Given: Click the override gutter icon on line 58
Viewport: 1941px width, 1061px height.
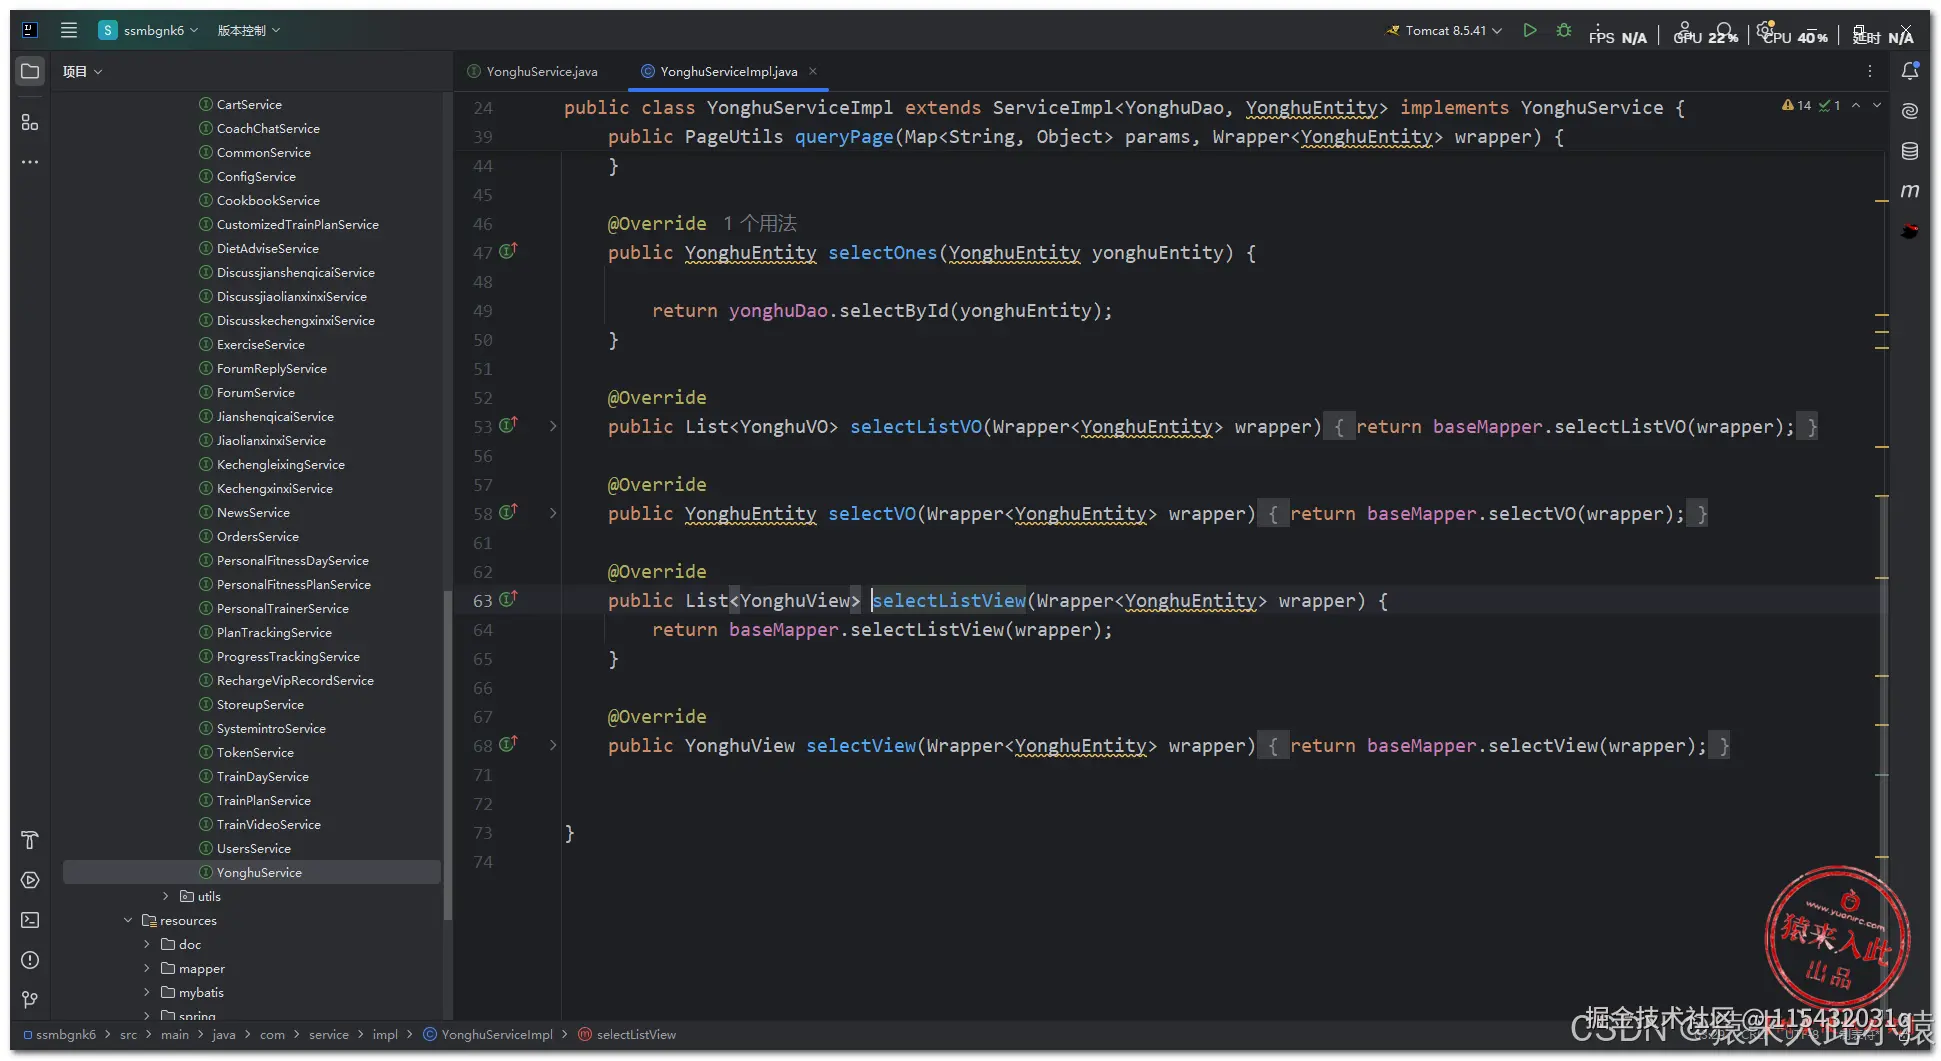Looking at the screenshot, I should (x=508, y=512).
